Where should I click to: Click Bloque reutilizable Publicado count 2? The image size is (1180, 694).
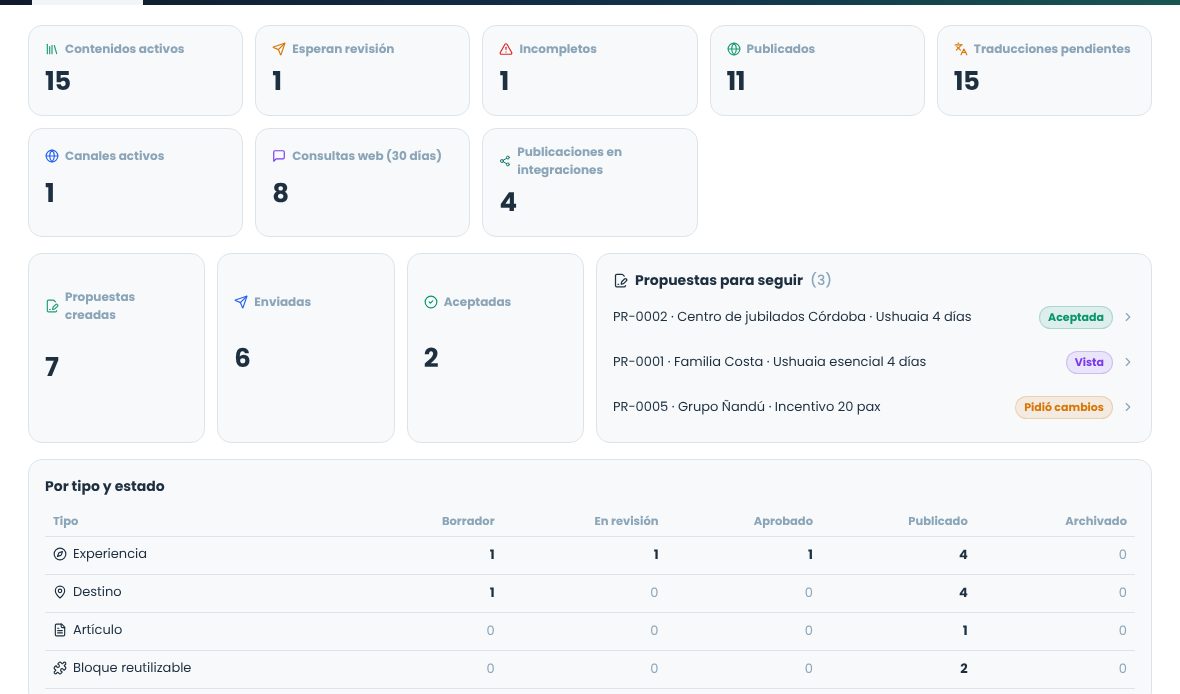pyautogui.click(x=964, y=668)
